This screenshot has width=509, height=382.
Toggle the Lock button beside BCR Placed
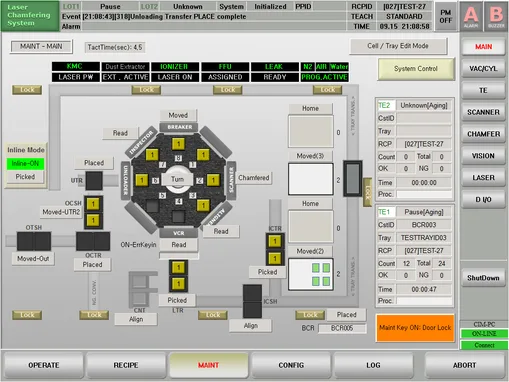coord(310,315)
